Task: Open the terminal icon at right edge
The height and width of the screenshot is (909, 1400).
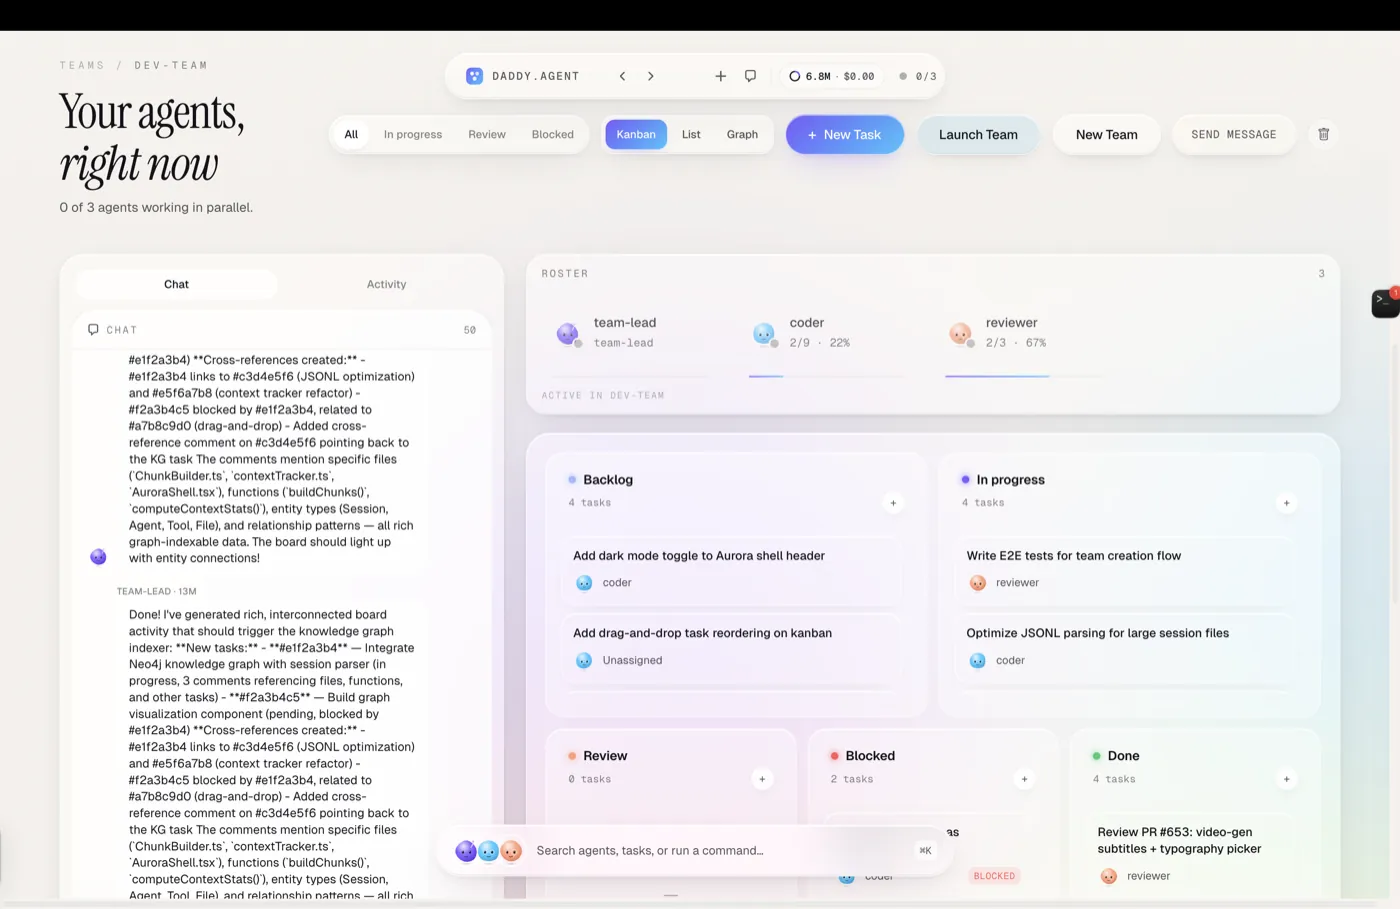Action: [x=1384, y=302]
